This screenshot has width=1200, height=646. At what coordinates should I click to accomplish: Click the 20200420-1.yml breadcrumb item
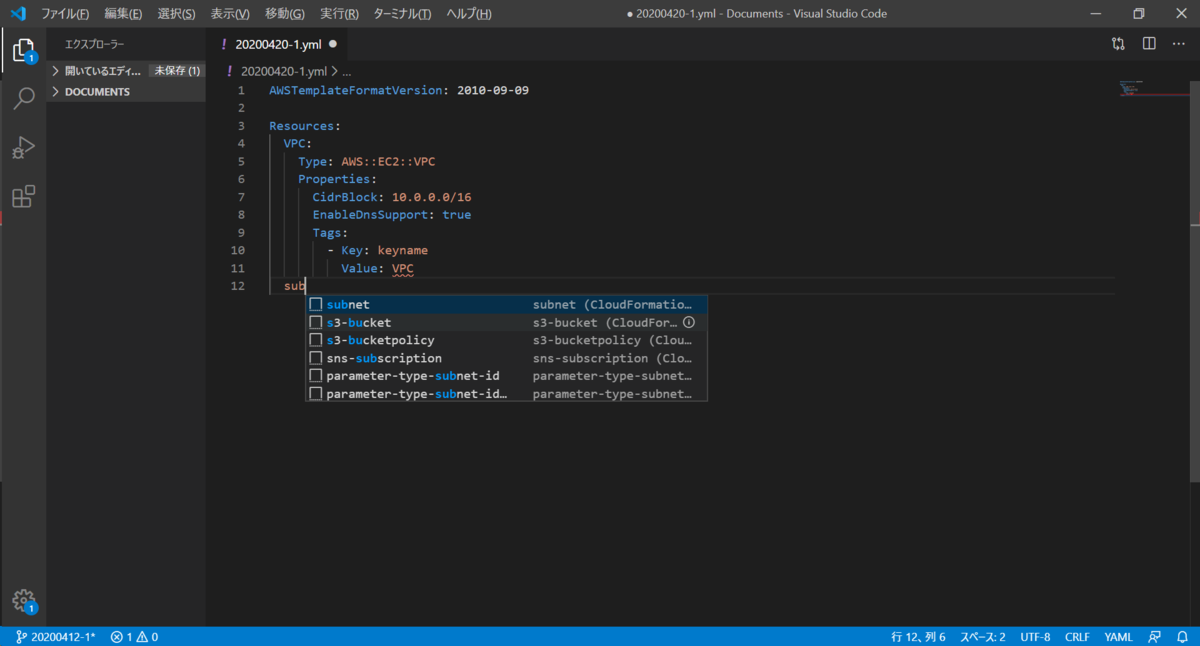click(284, 72)
